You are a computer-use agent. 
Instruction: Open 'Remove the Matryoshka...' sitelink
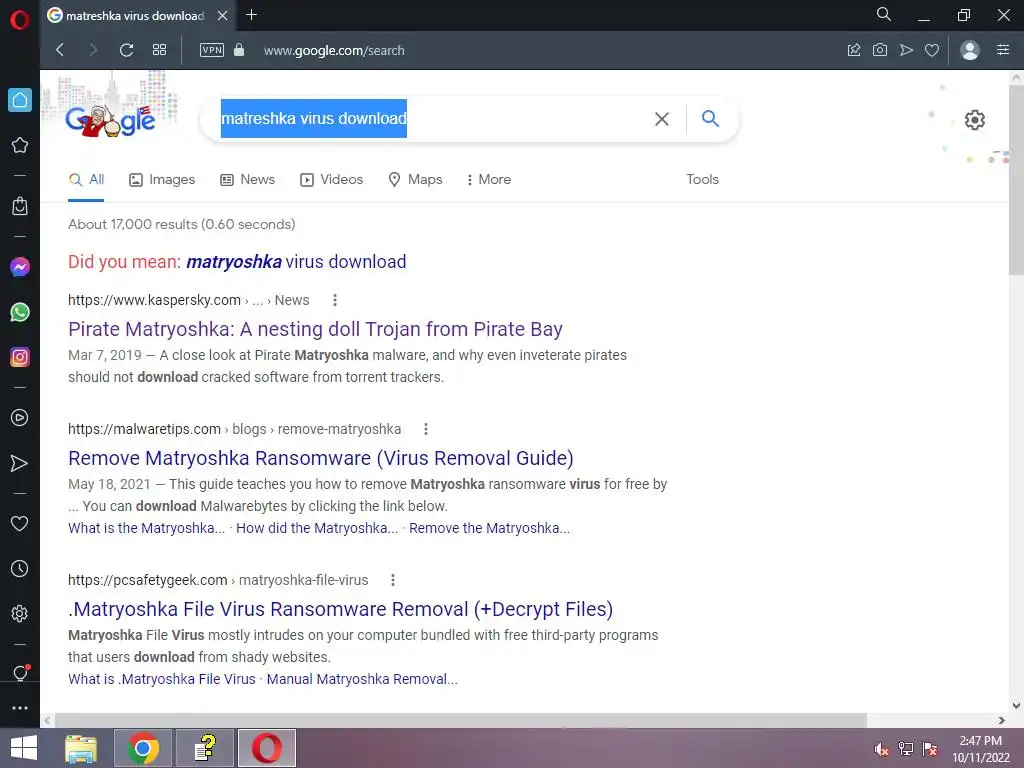[489, 528]
